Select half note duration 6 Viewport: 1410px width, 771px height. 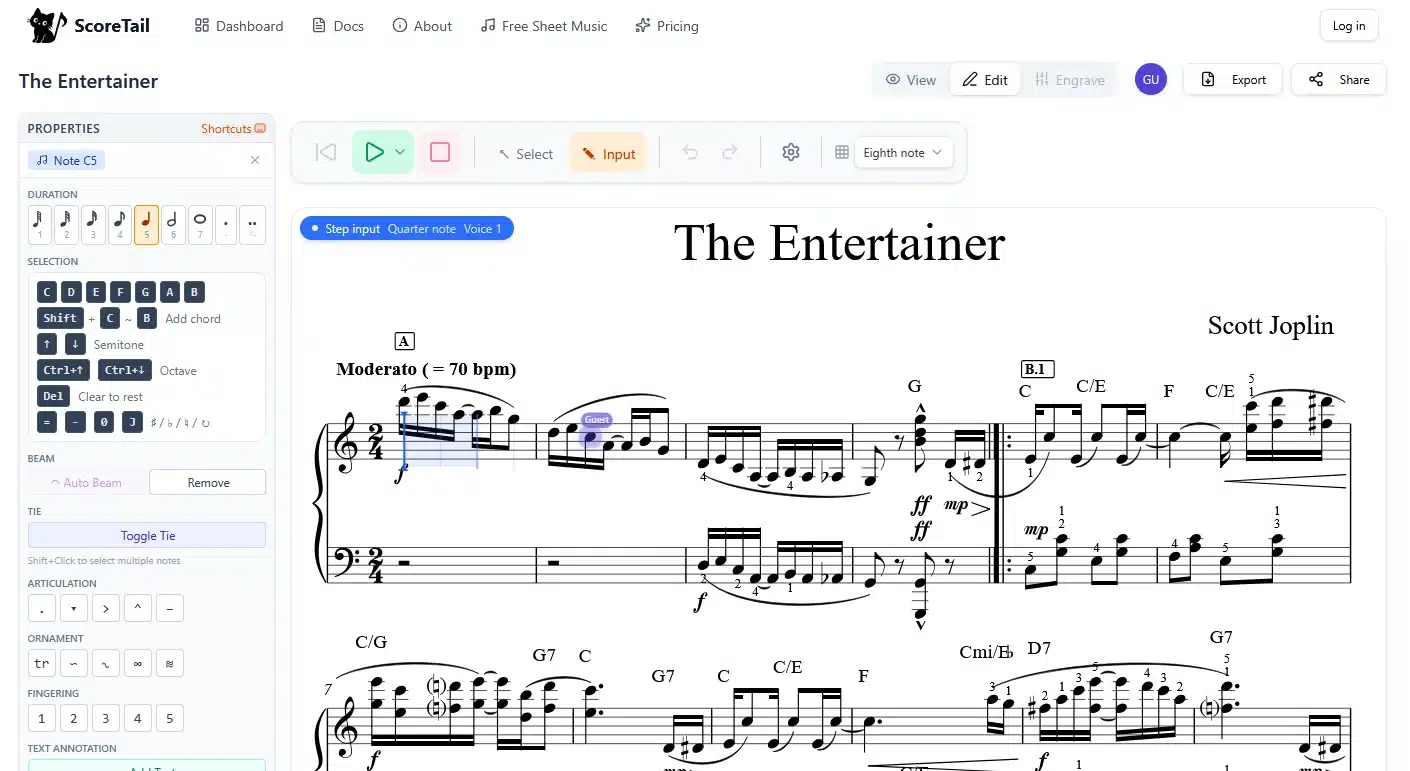tap(173, 224)
